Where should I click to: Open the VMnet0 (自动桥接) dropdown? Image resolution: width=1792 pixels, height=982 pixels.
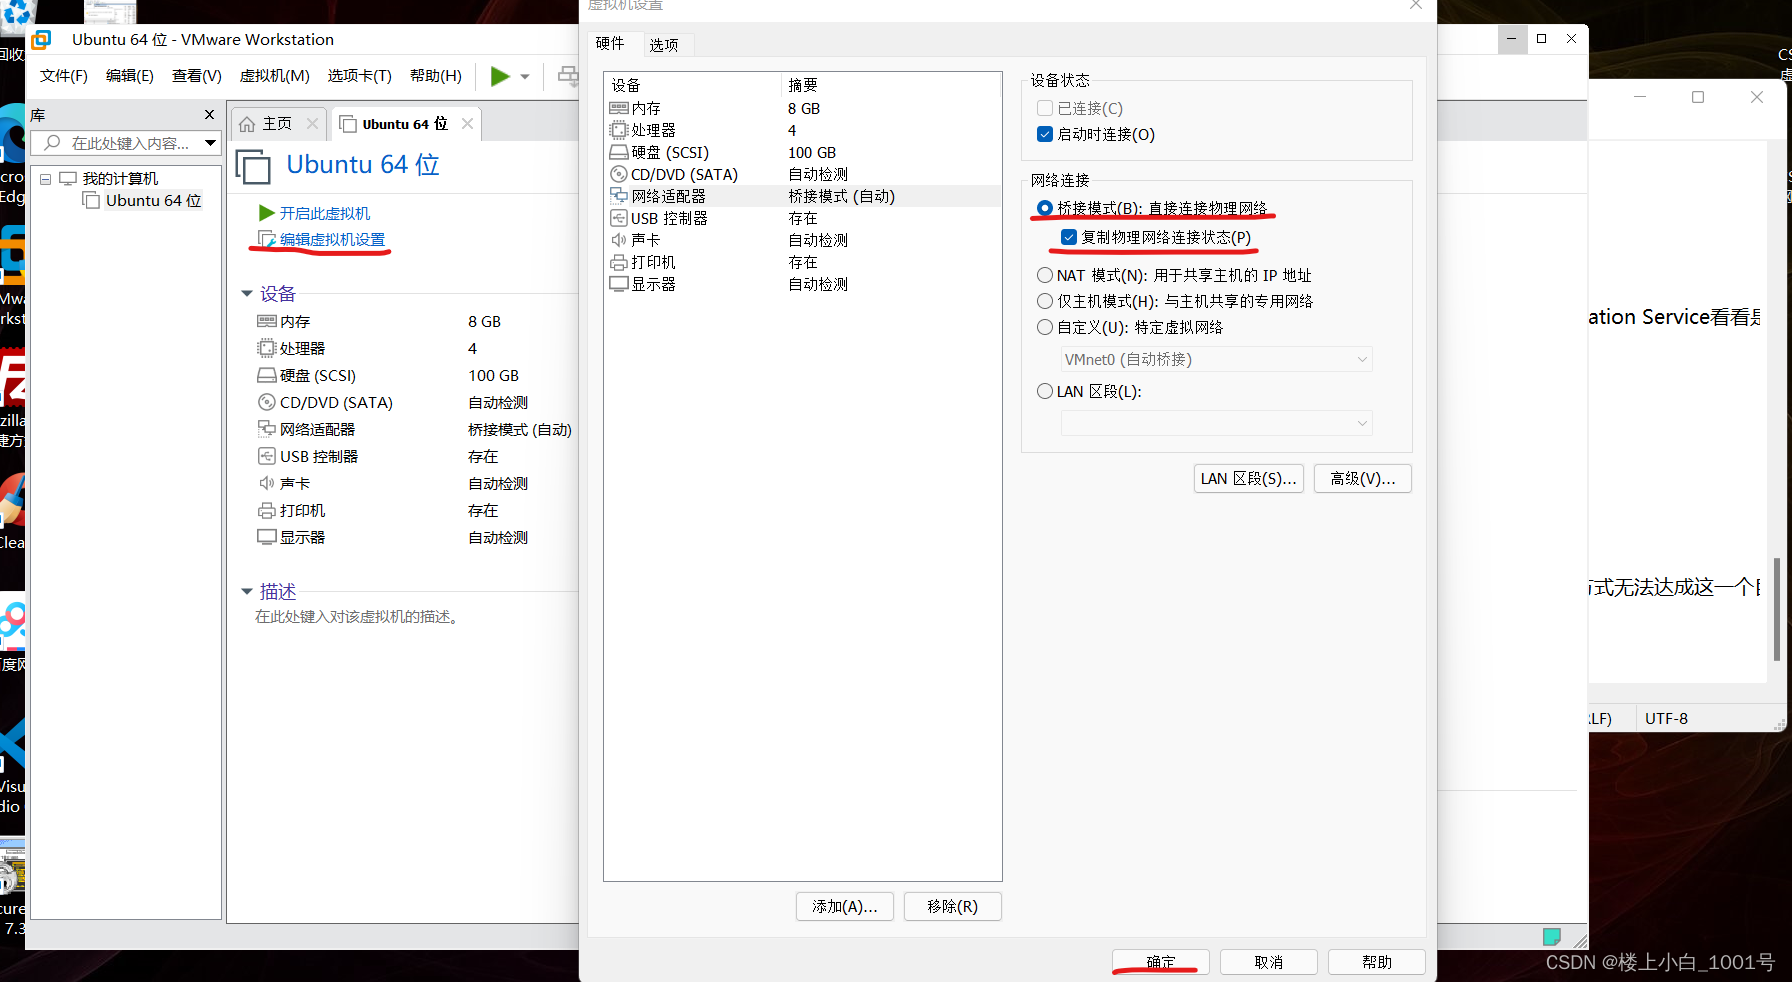coord(1216,359)
